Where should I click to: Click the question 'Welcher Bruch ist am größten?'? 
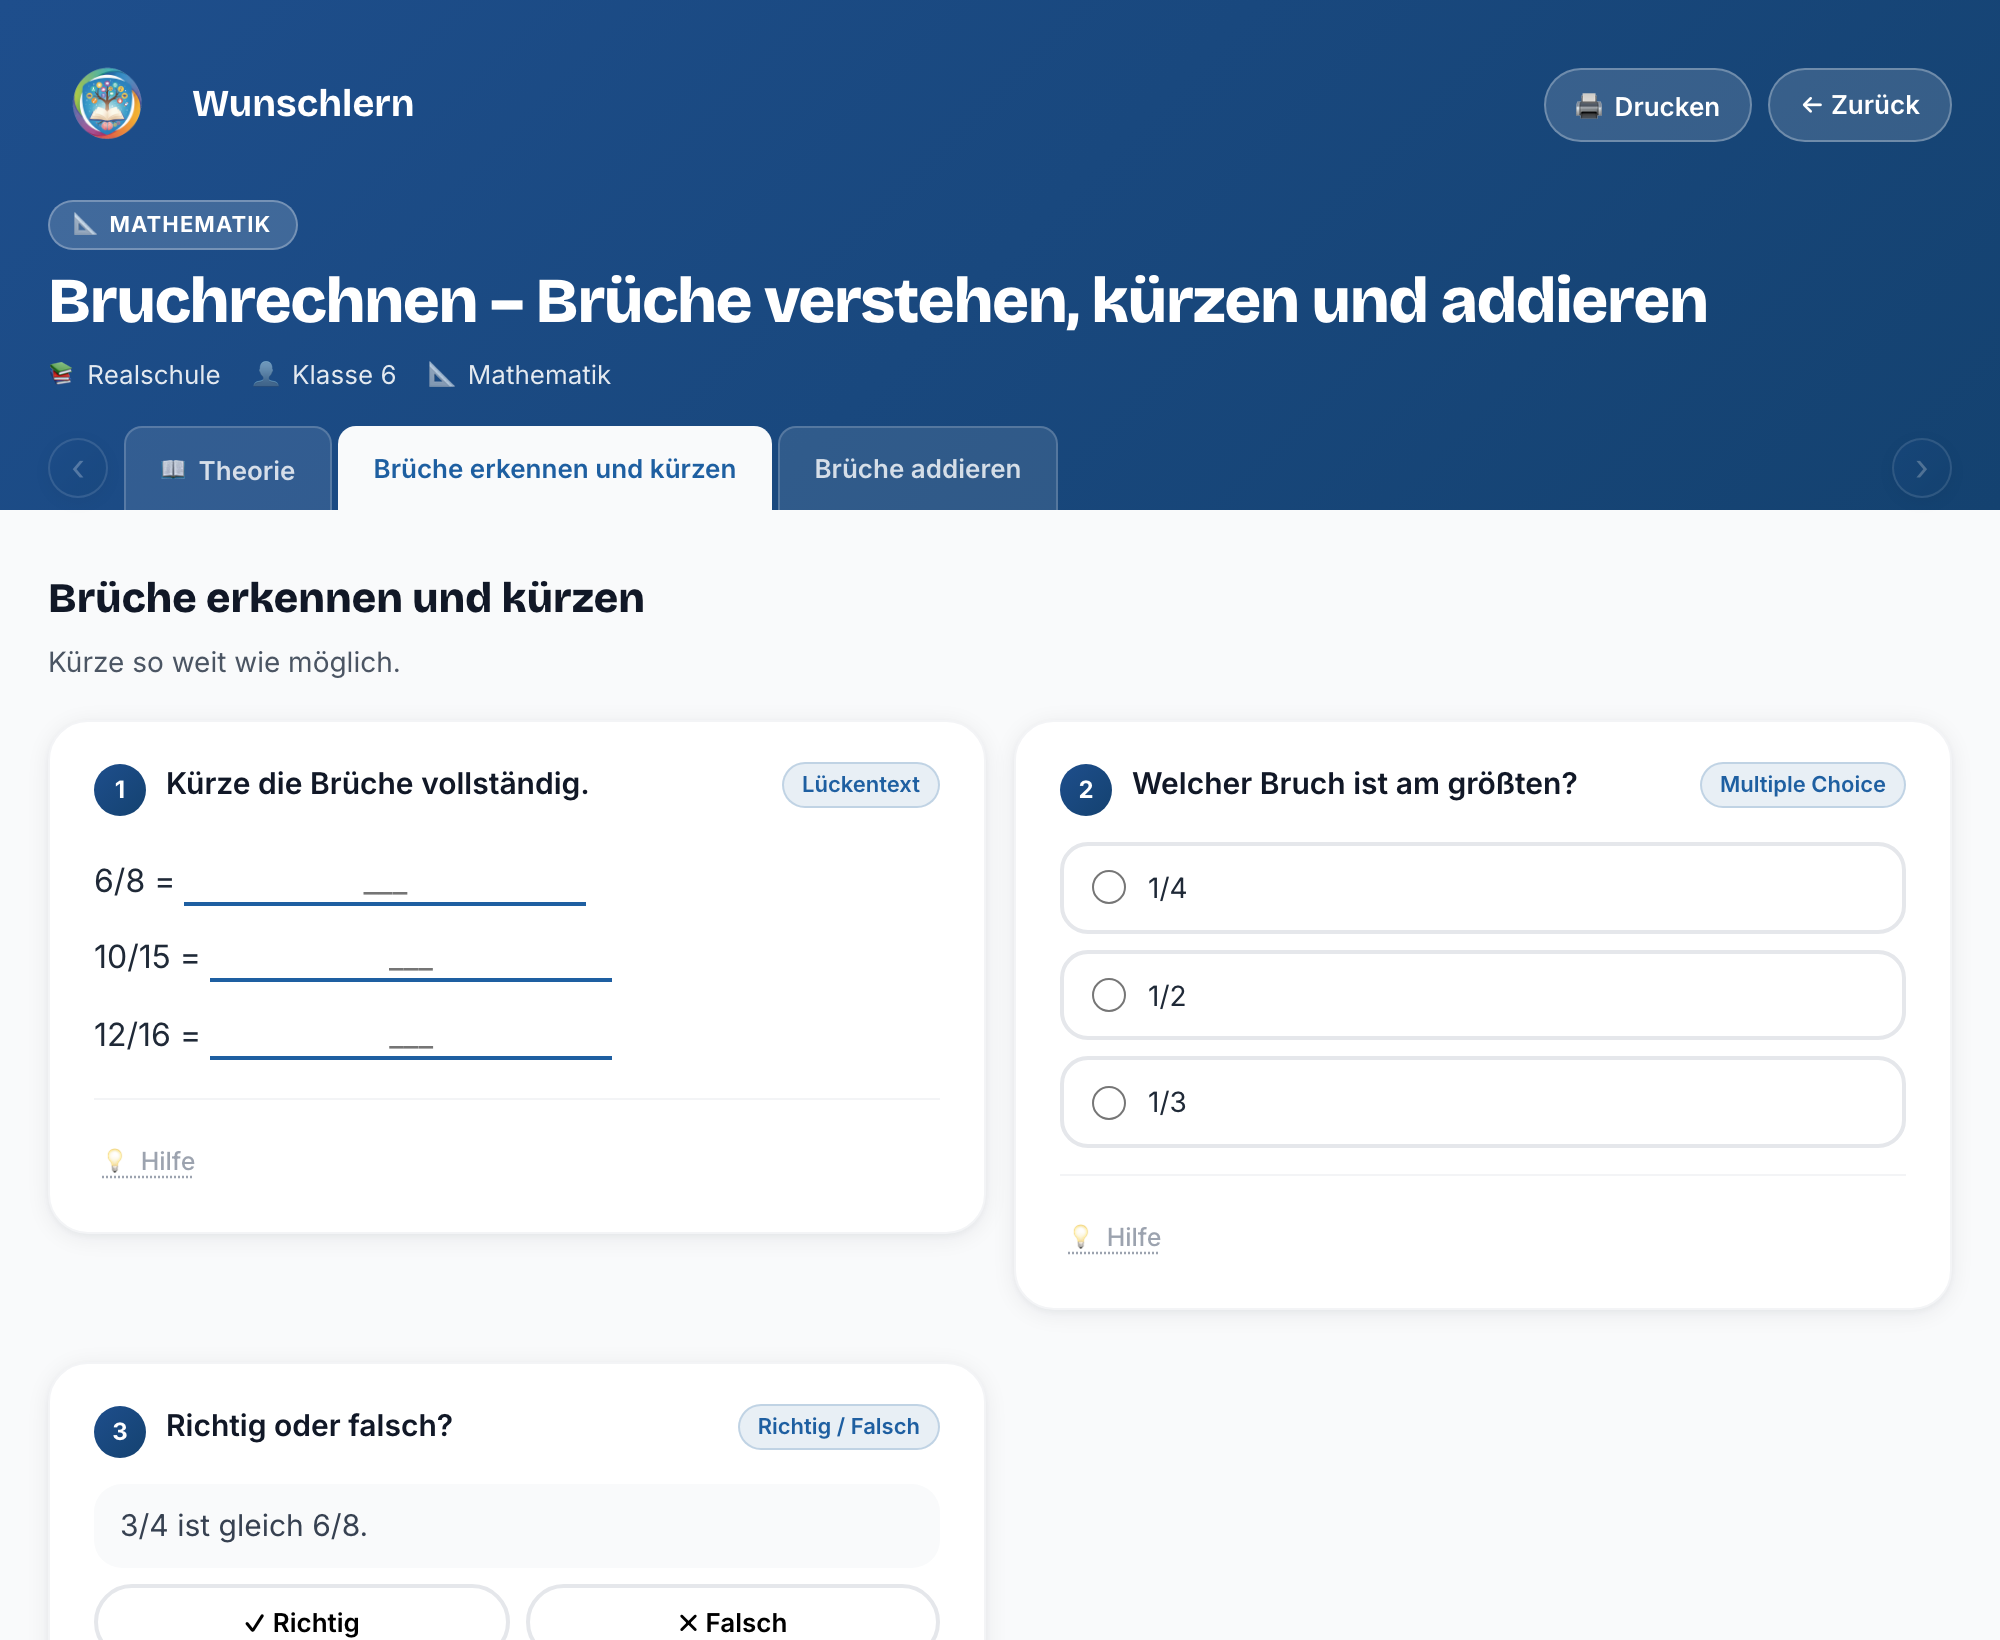pos(1354,784)
